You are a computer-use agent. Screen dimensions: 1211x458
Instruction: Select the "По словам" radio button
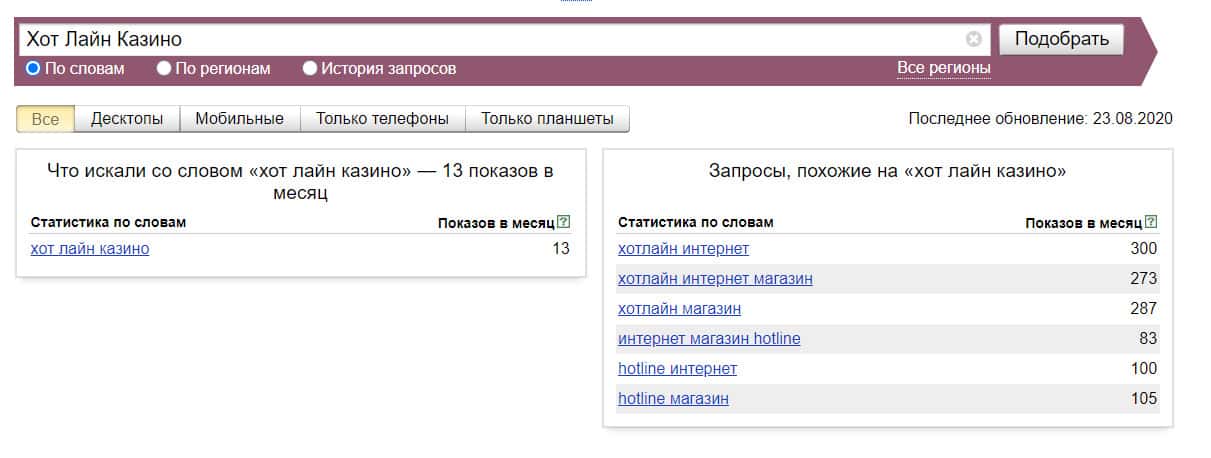coord(33,69)
